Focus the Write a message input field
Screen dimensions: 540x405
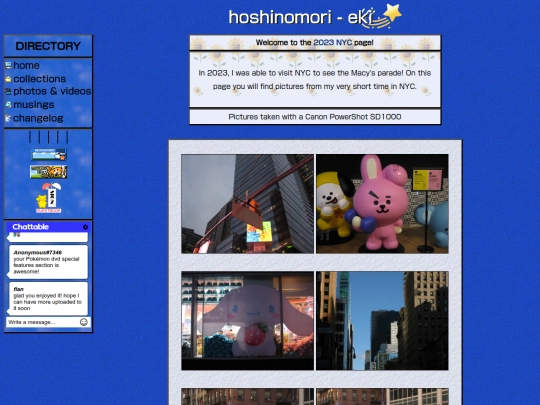43,322
